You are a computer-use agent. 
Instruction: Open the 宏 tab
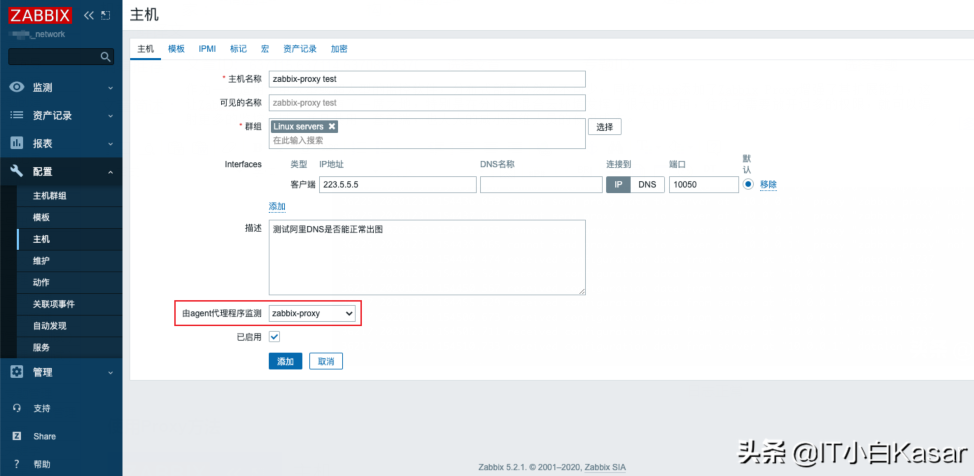click(x=265, y=49)
